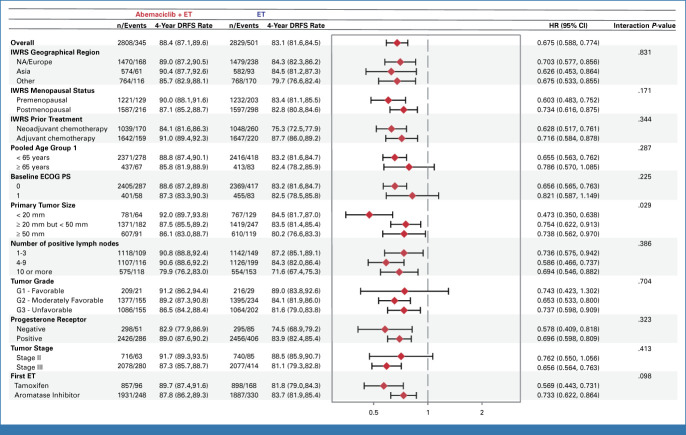This screenshot has width=686, height=435.
Task: Click the '2' x-axis tick label
Action: pyautogui.click(x=482, y=412)
